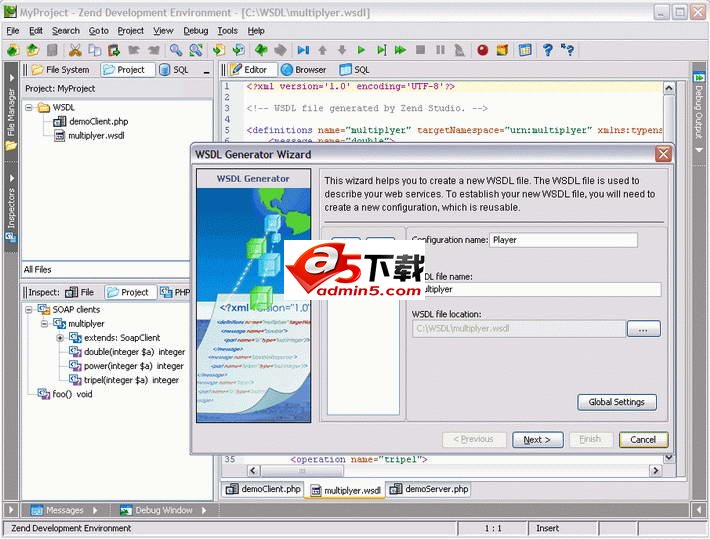This screenshot has width=710, height=540.
Task: Click the Copy toolbar icon
Action: coord(94,50)
